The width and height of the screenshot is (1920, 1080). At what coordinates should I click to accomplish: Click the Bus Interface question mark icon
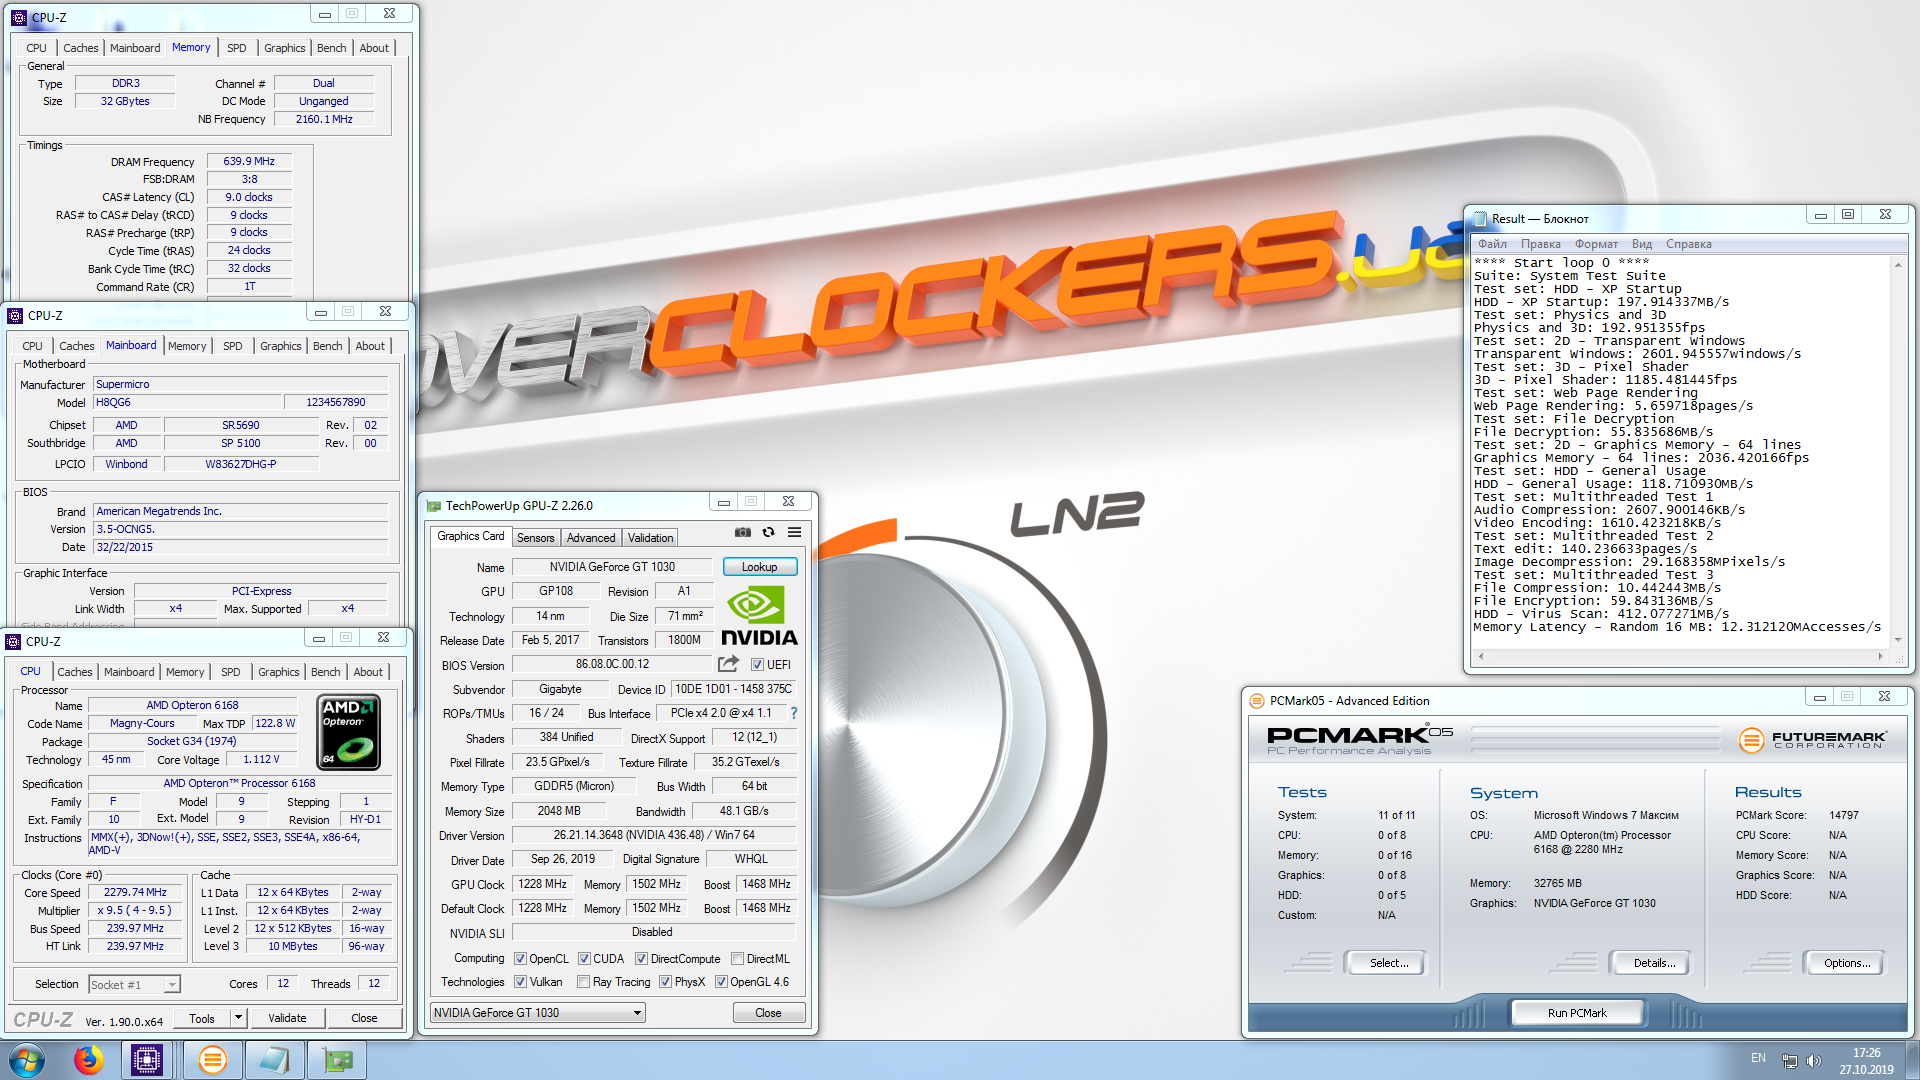[794, 713]
